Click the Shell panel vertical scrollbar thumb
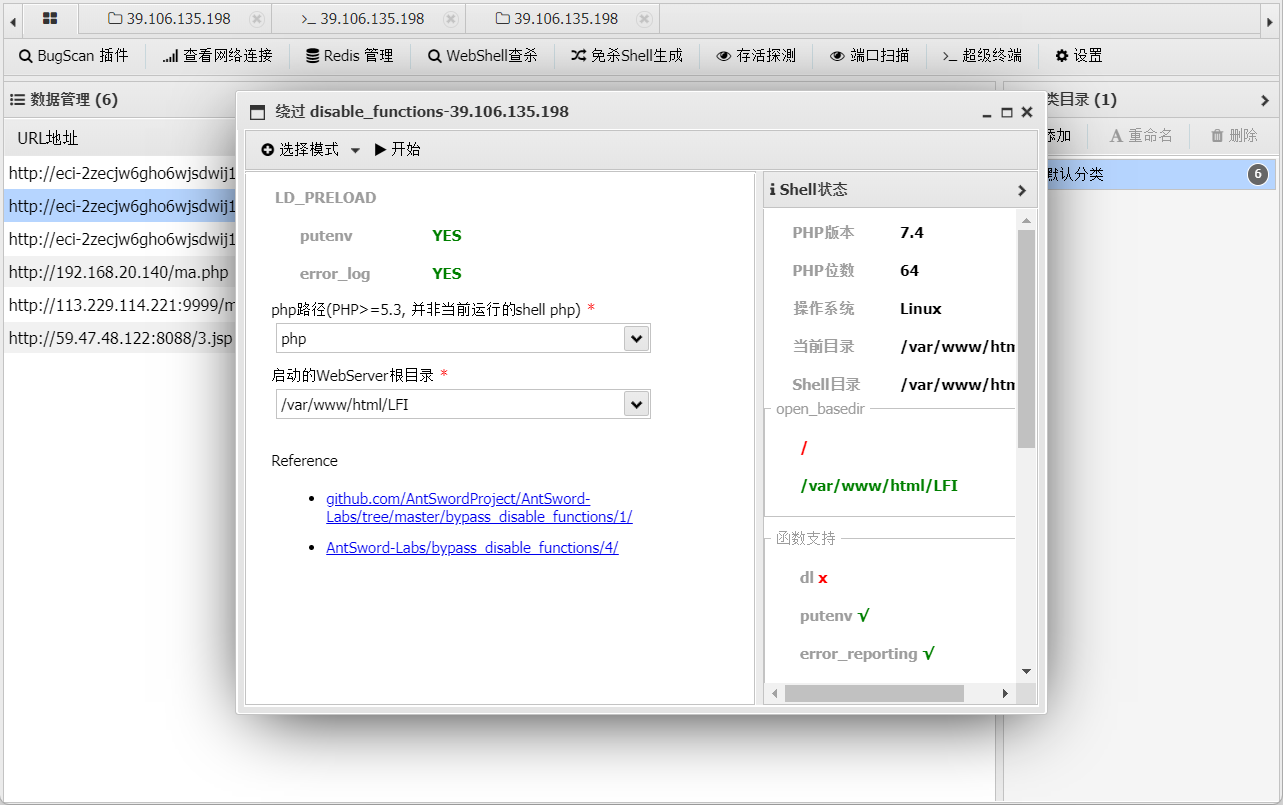The image size is (1283, 805). click(x=1026, y=338)
